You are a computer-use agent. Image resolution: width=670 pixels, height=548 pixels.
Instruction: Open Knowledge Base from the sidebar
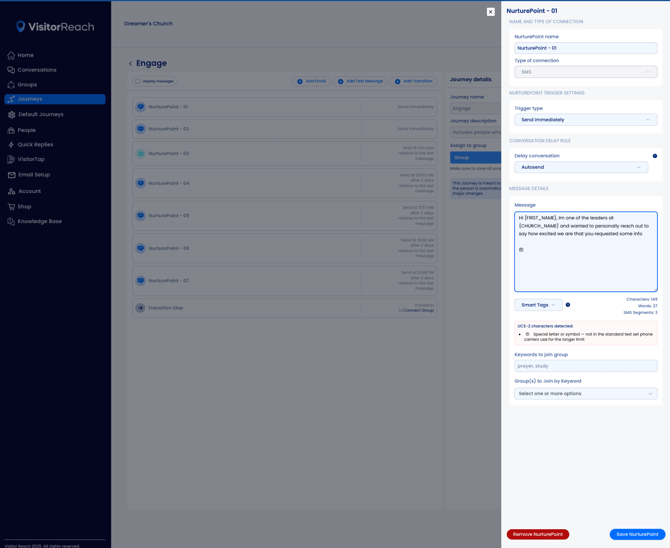[39, 221]
